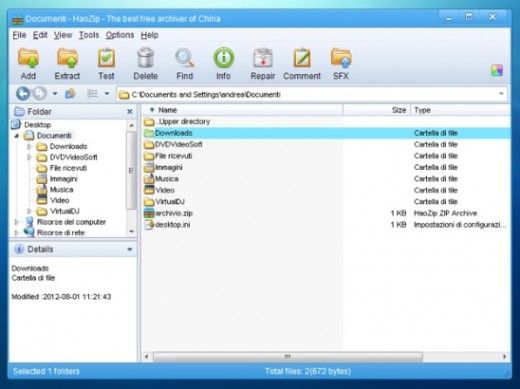Viewport: 520px width, 389px height.
Task: Open the File menu
Action: point(19,35)
